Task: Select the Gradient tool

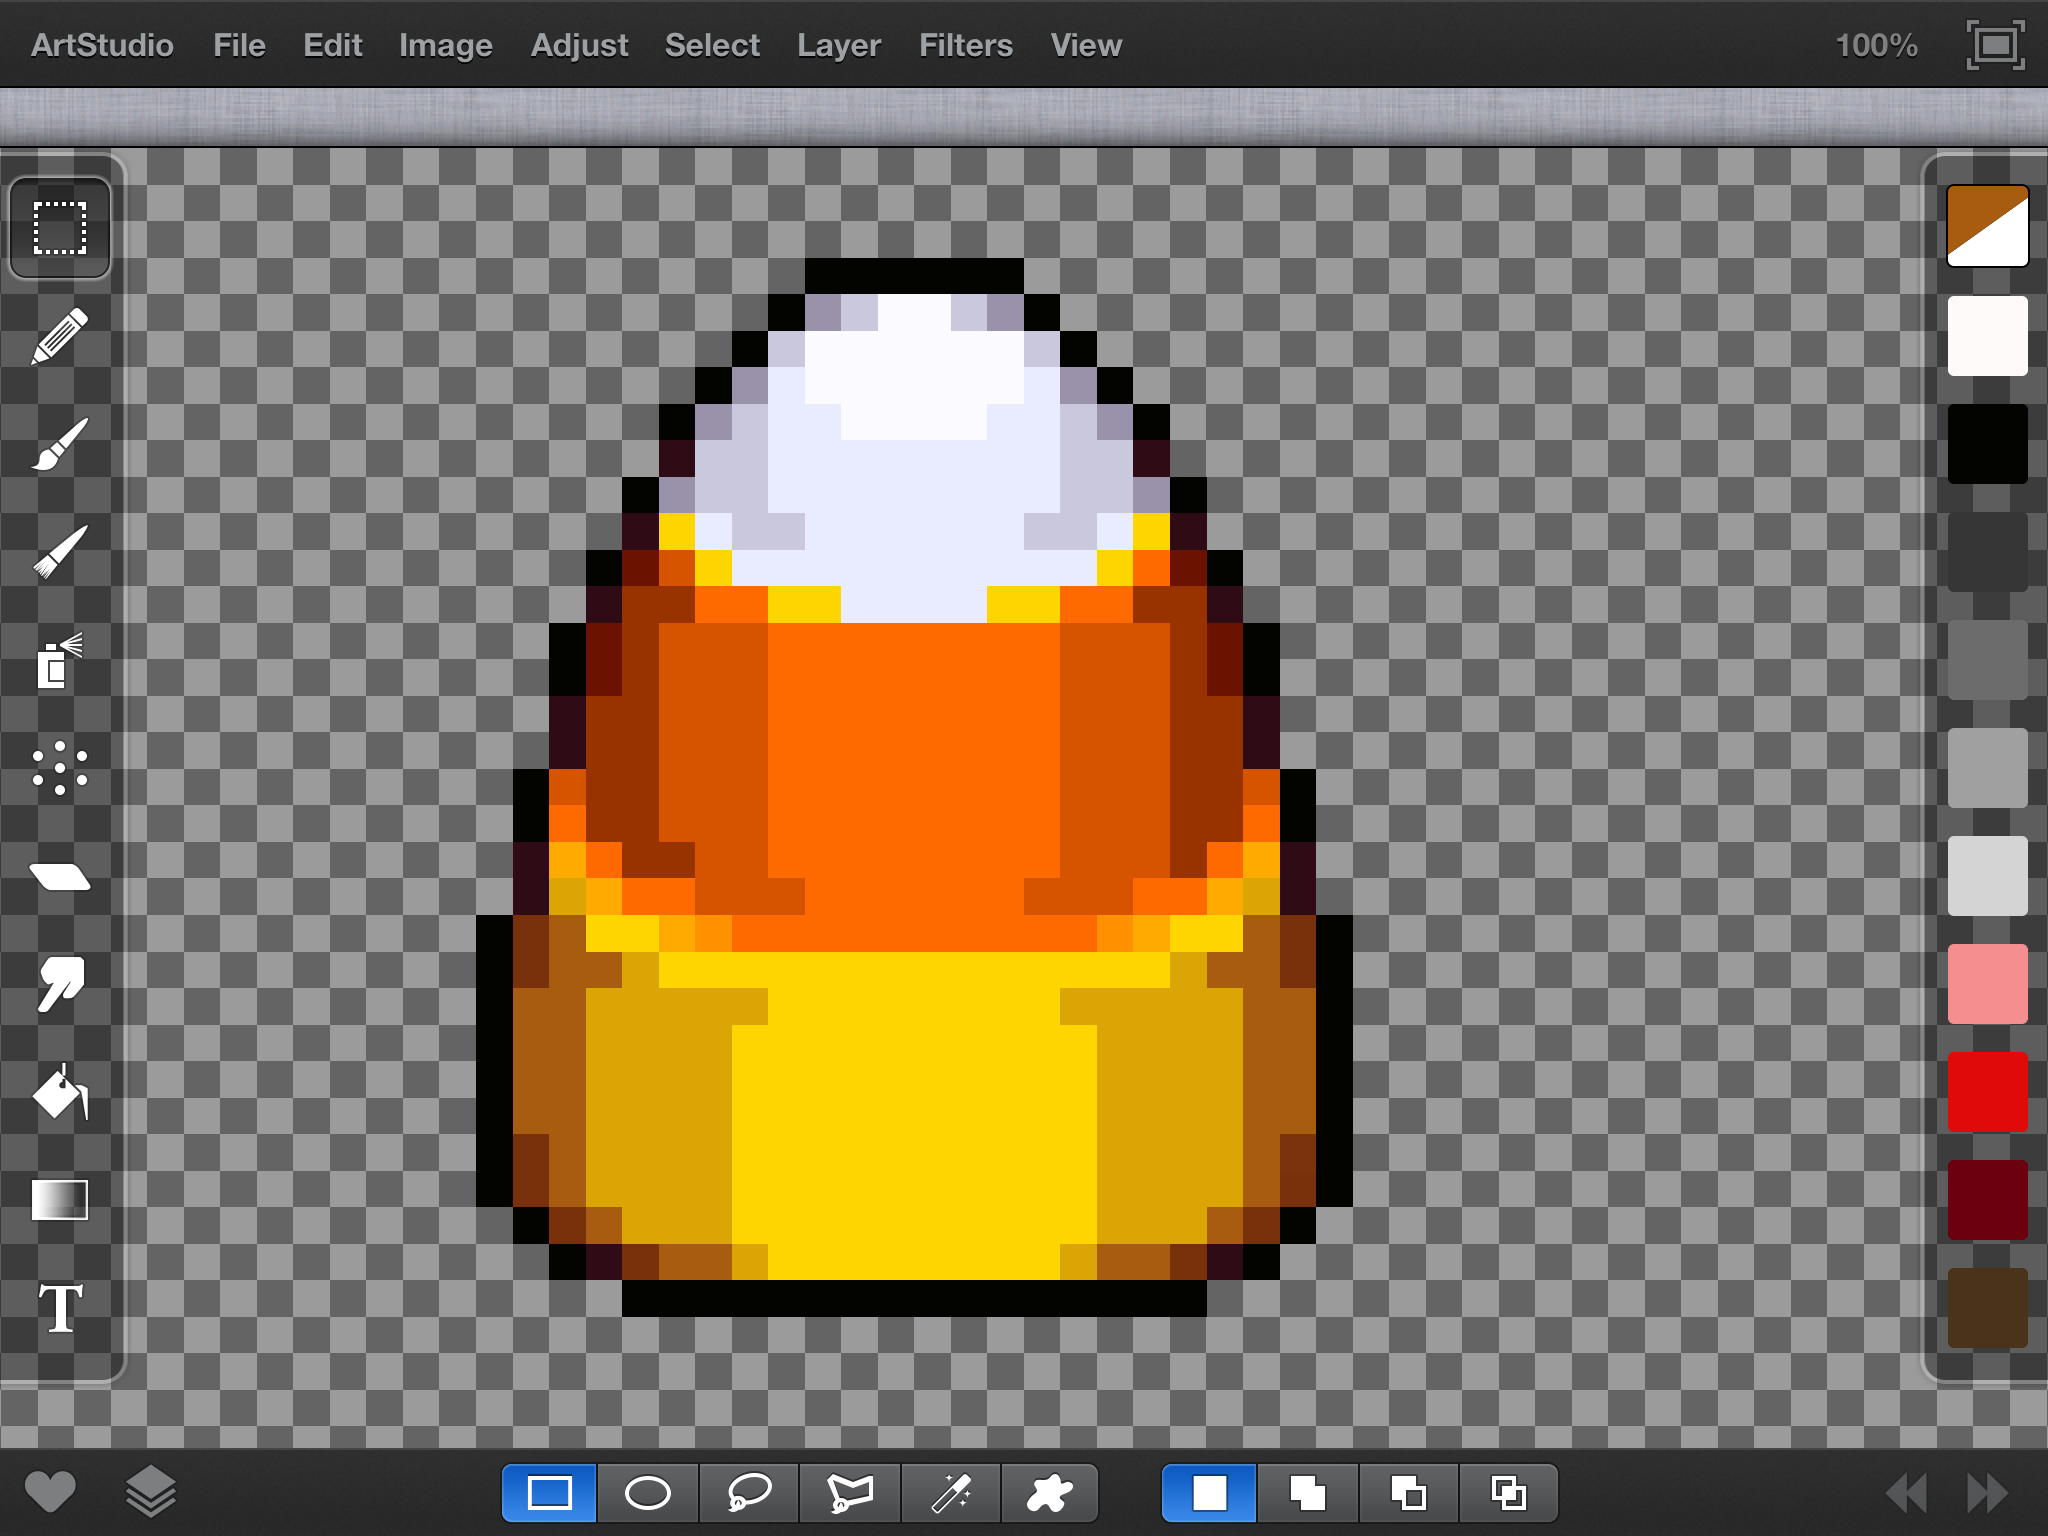Action: [60, 1200]
